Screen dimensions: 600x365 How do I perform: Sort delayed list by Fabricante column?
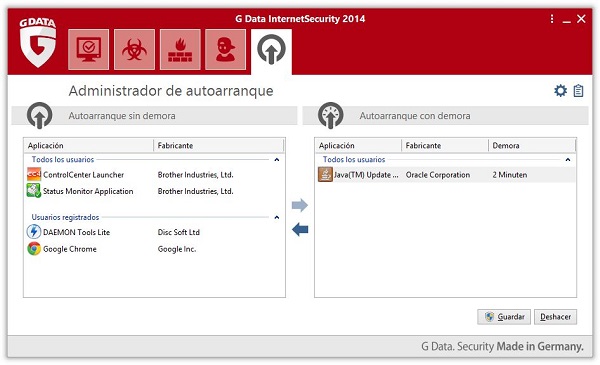click(x=445, y=145)
